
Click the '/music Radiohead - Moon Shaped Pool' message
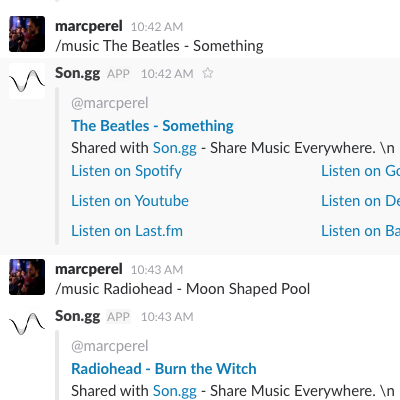(x=183, y=289)
